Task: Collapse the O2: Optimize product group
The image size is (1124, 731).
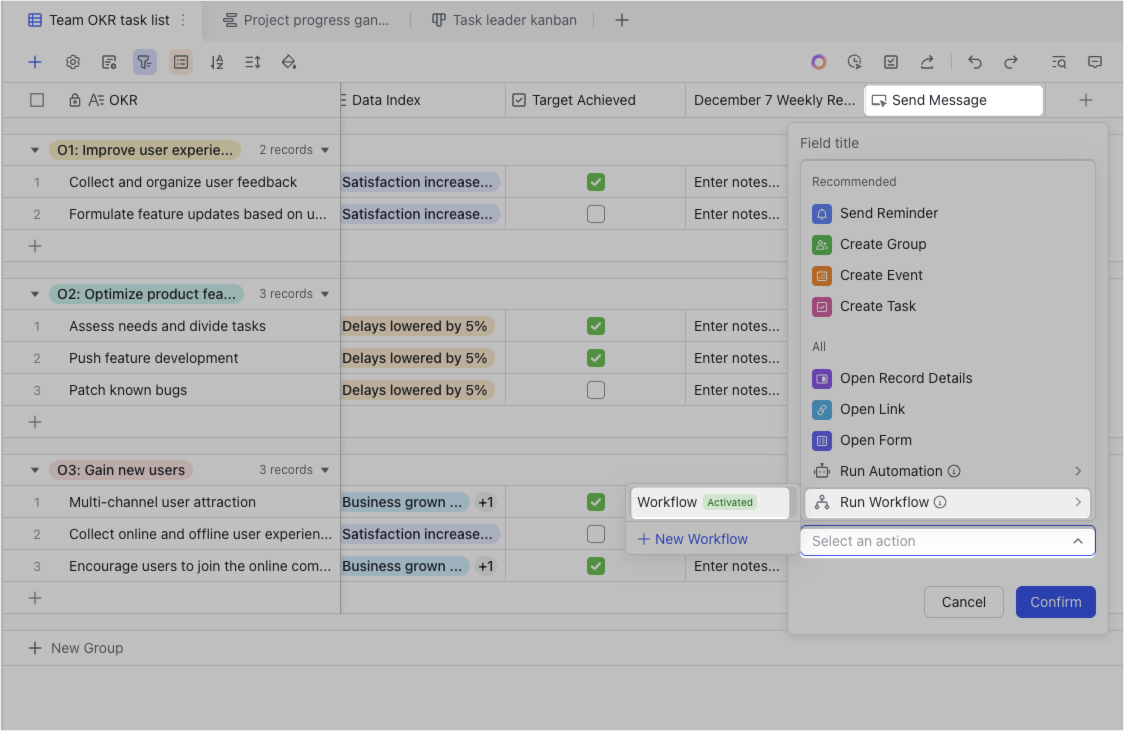Action: click(x=34, y=294)
